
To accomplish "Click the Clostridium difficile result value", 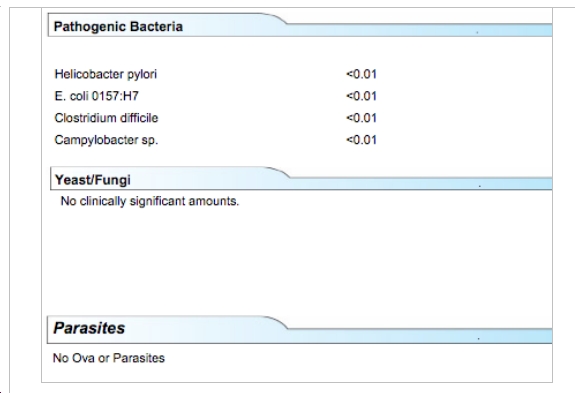I will tap(361, 118).
